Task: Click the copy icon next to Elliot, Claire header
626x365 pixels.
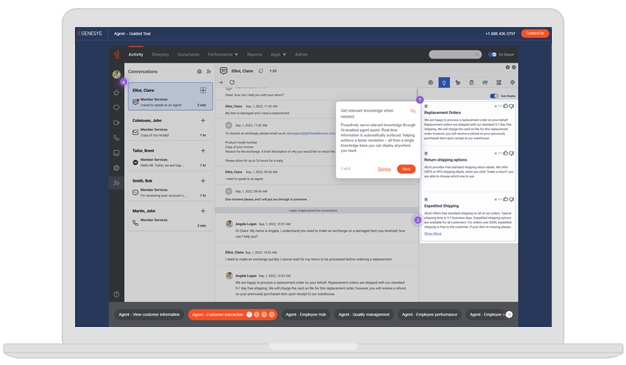Action: [x=261, y=71]
